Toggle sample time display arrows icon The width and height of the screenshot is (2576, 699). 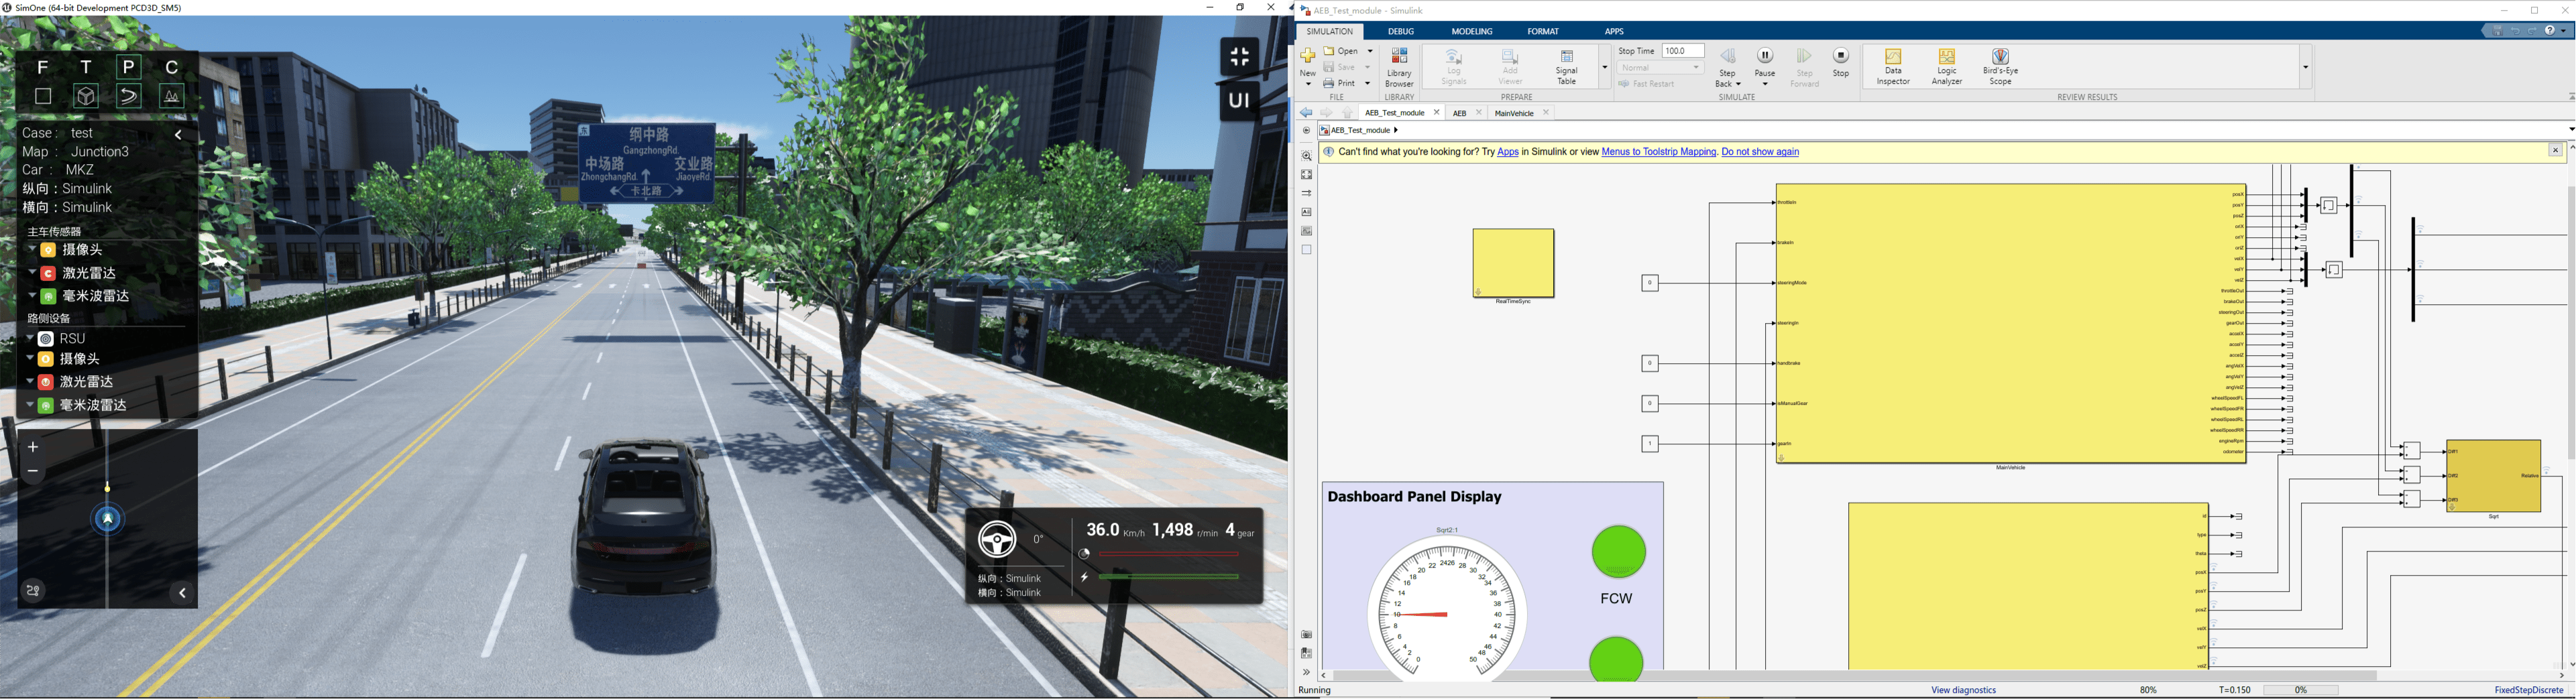coord(1306,193)
